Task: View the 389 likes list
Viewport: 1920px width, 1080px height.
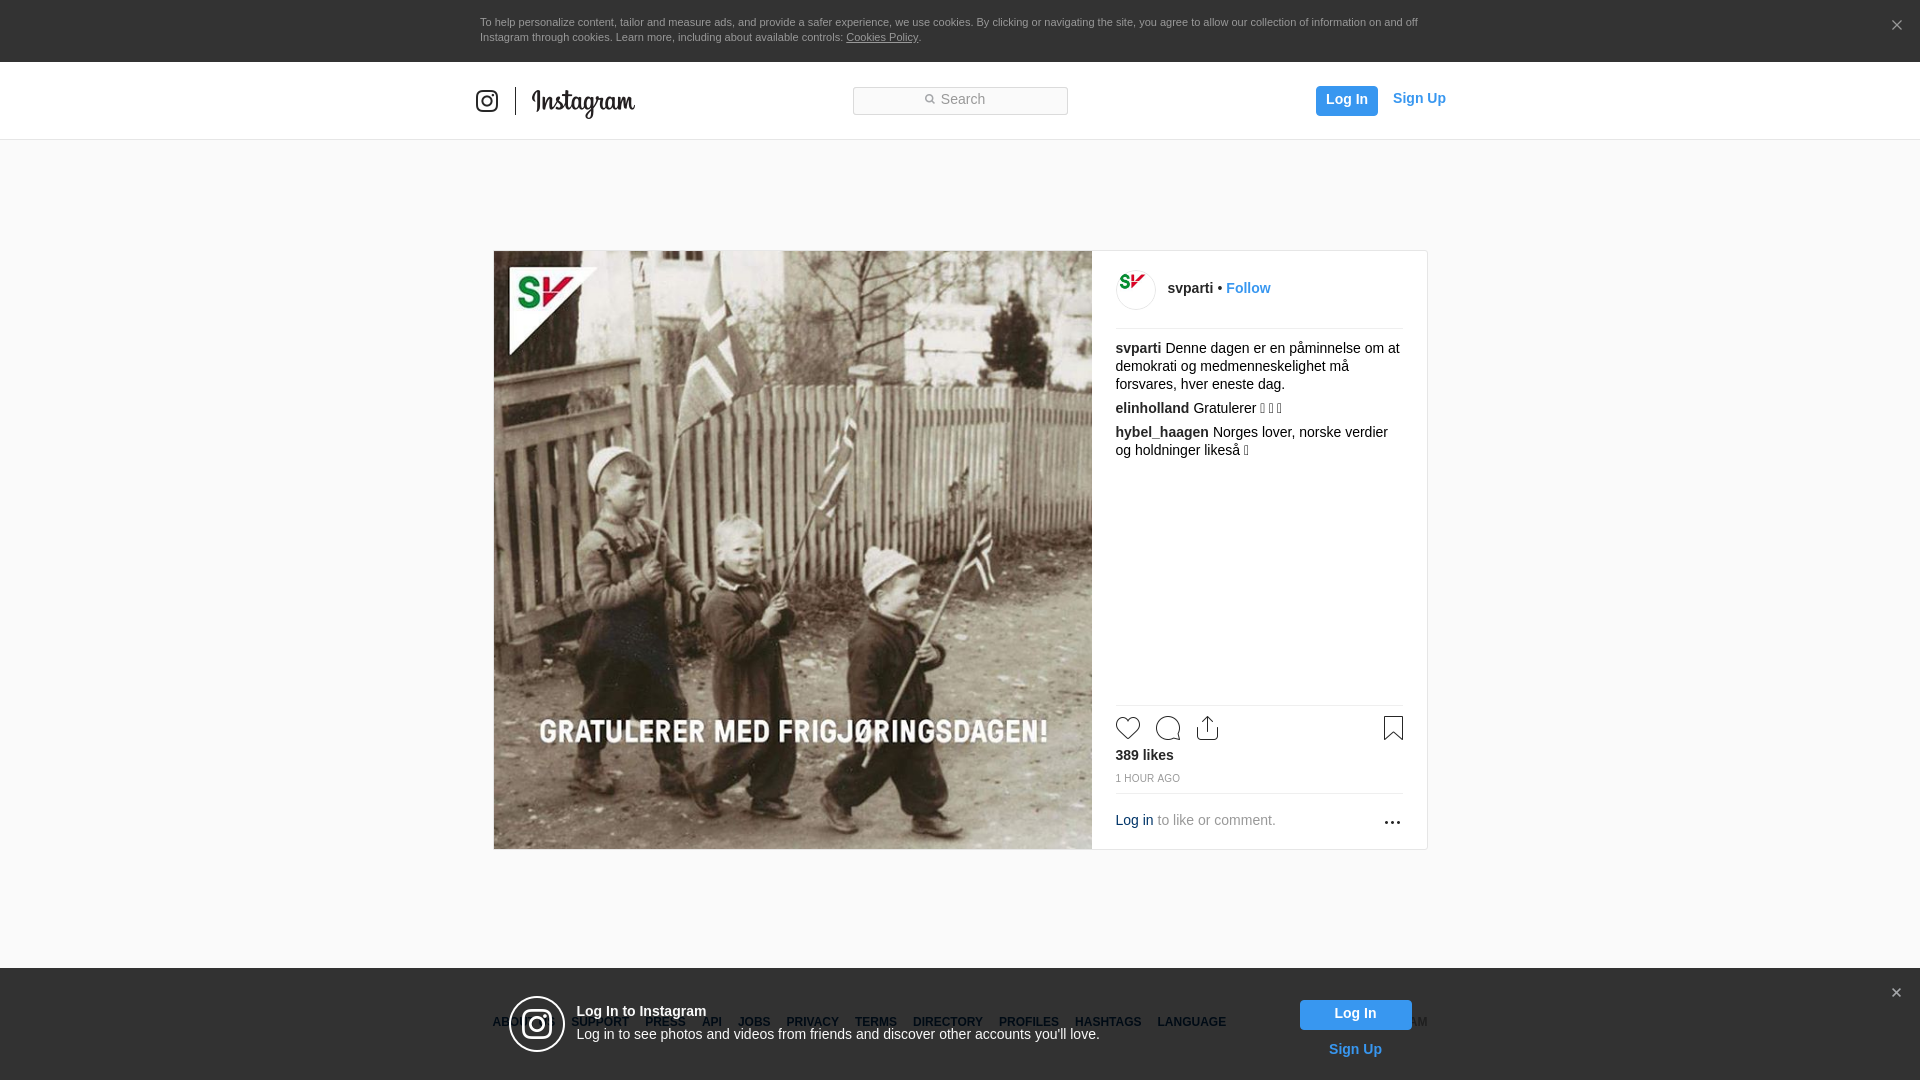Action: coord(1144,755)
